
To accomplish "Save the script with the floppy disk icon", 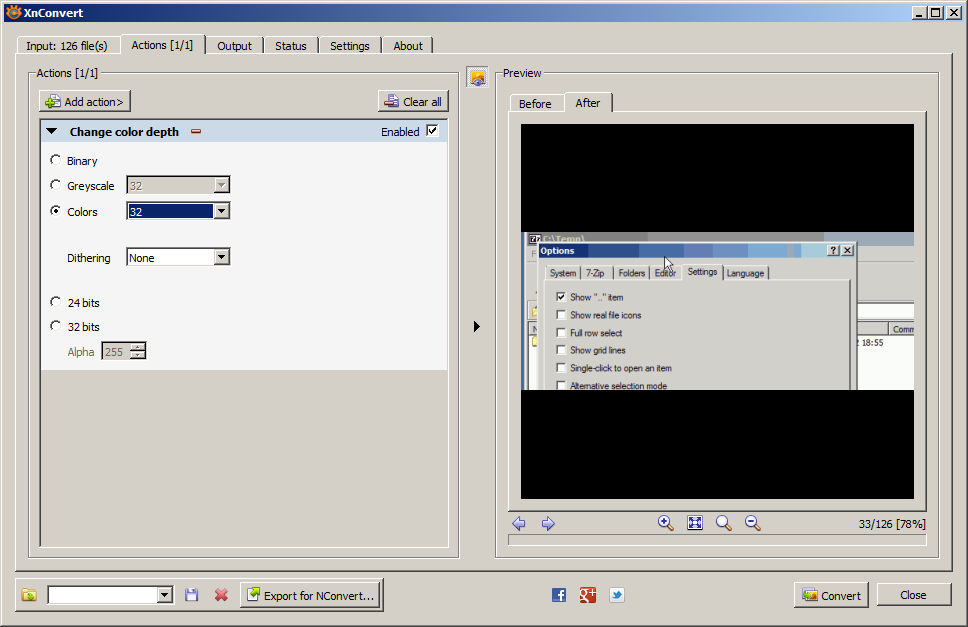I will click(x=191, y=595).
